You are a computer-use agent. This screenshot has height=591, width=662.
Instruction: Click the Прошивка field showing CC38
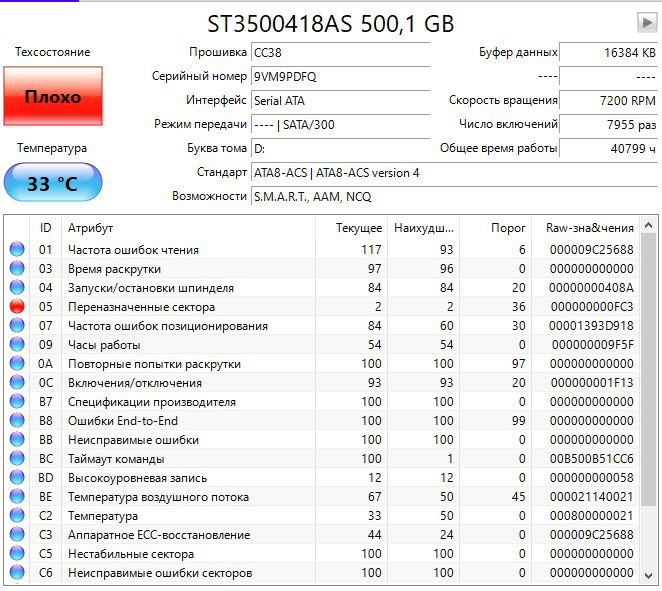(x=340, y=53)
